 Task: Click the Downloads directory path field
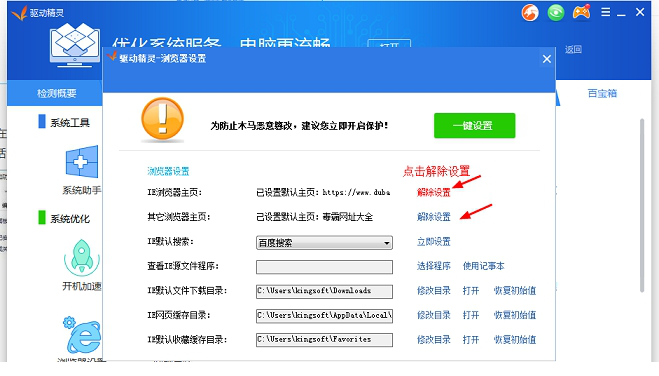click(324, 291)
